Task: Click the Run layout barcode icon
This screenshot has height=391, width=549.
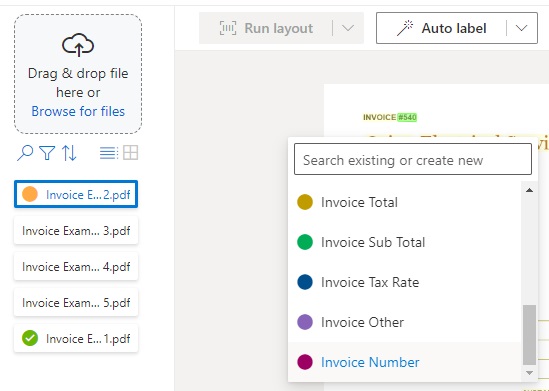Action: click(228, 28)
